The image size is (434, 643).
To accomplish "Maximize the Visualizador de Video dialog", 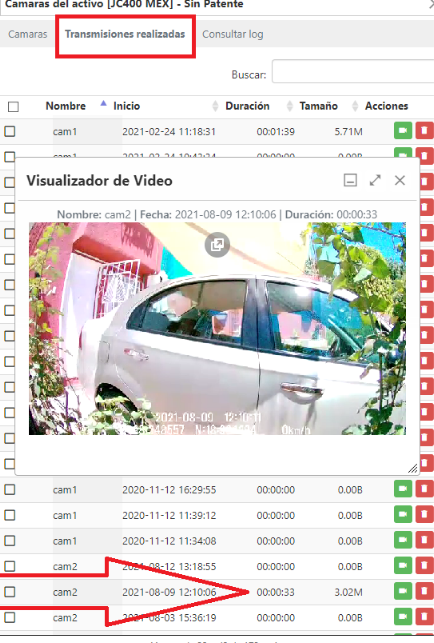I will (375, 180).
